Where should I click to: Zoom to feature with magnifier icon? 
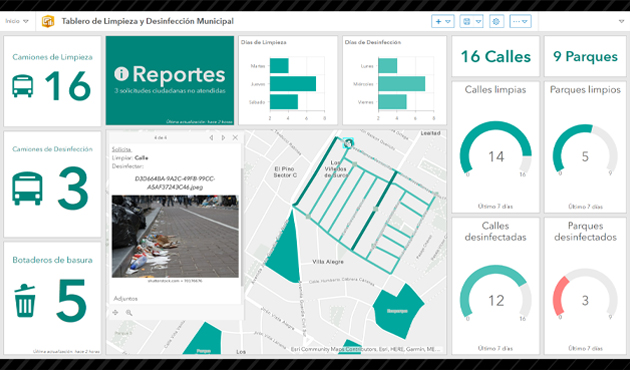pos(129,313)
